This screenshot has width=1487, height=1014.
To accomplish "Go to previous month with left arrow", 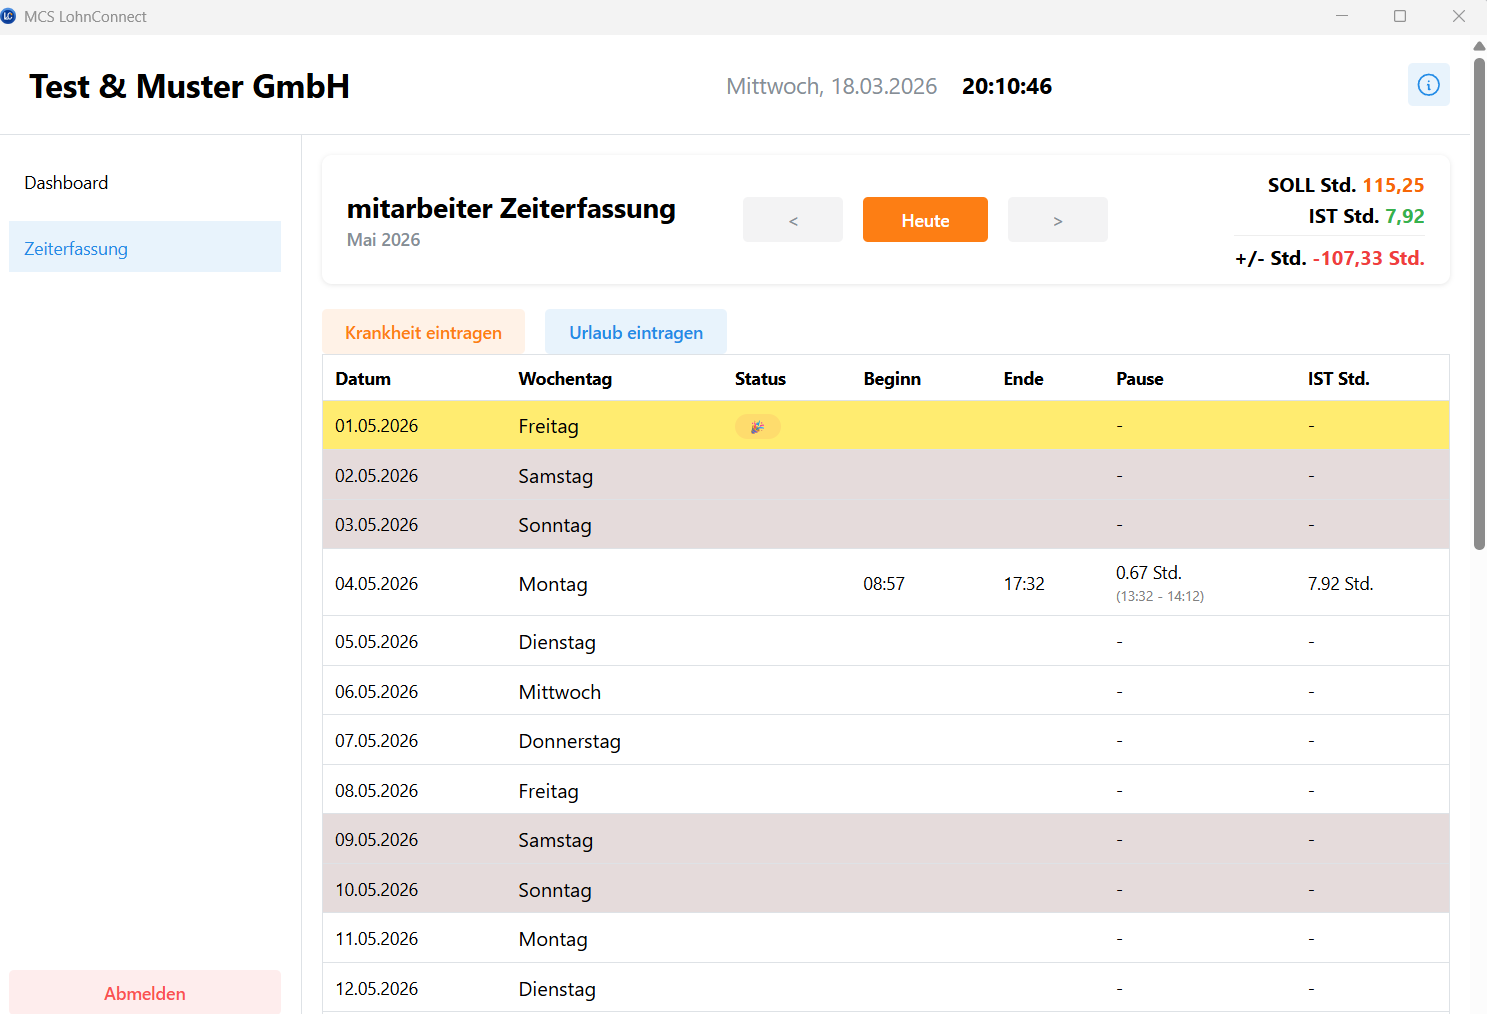I will tap(792, 220).
